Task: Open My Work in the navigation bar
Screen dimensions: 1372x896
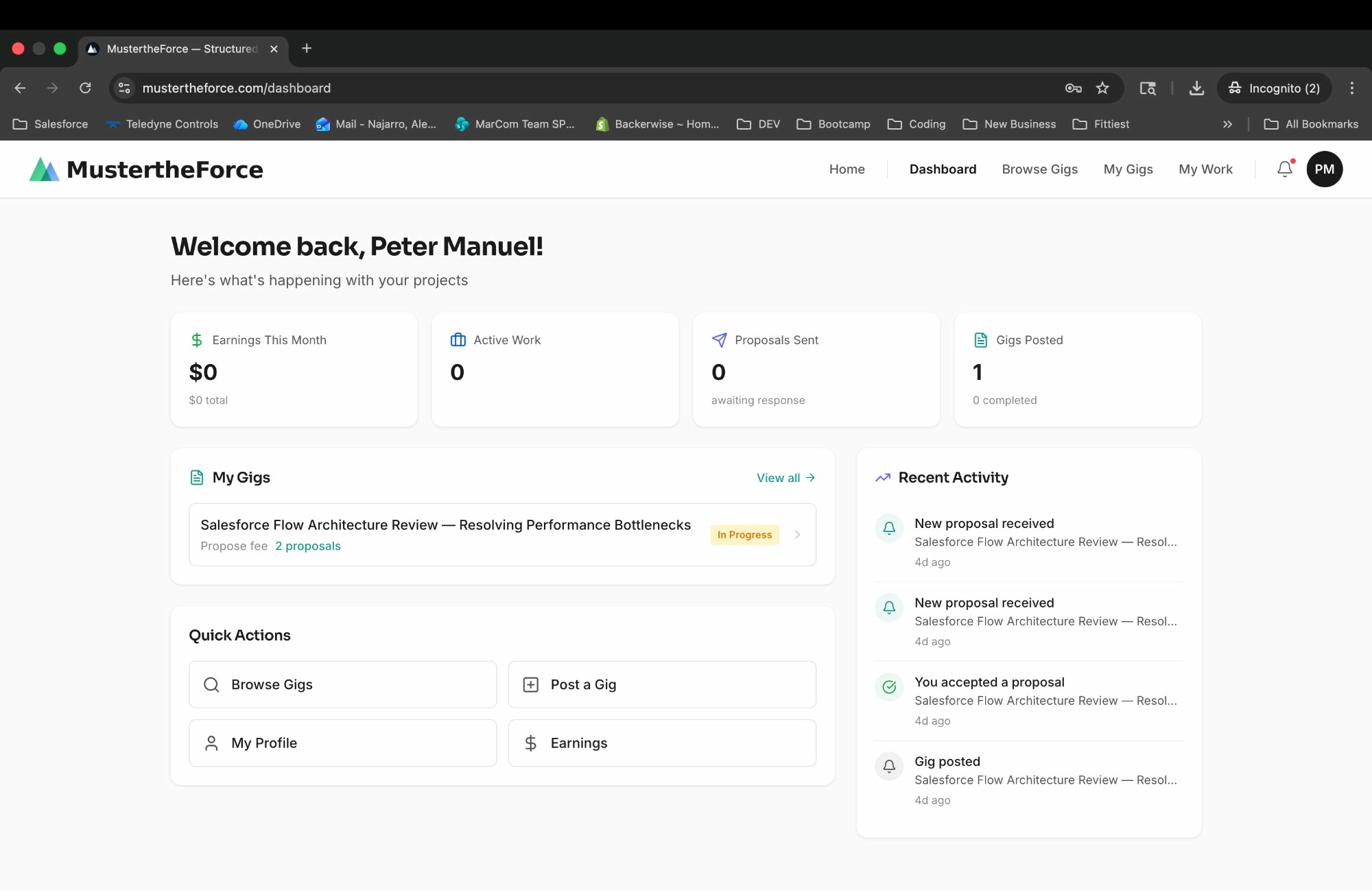Action: pos(1205,170)
